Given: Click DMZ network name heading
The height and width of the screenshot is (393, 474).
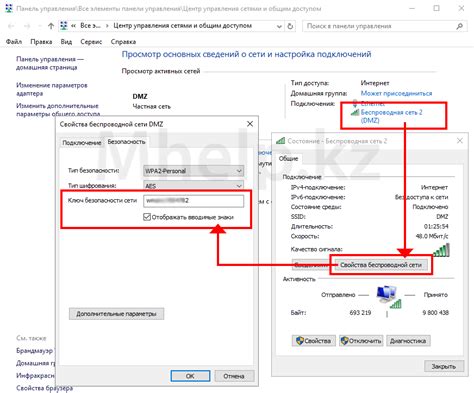Looking at the screenshot, I should pyautogui.click(x=140, y=96).
